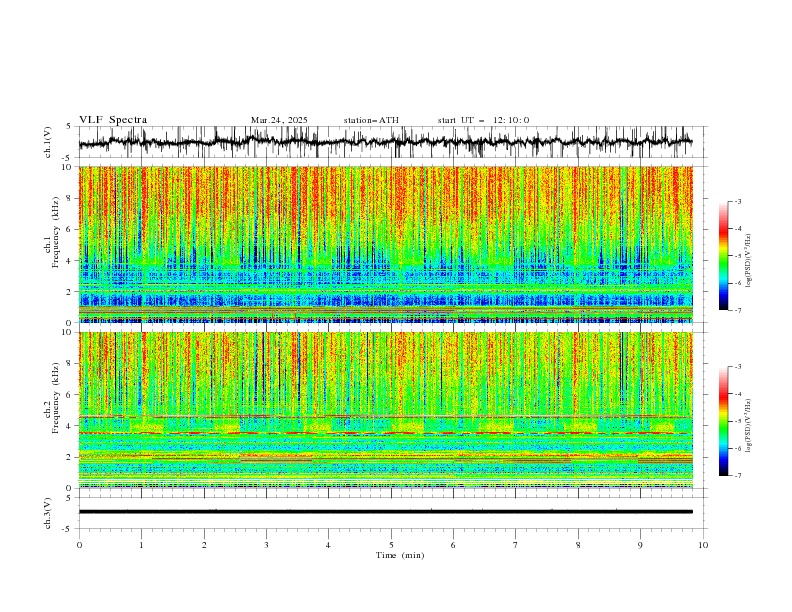The image size is (792, 612).
Task: Click the '-3' label on upper color scale
Action: (737, 201)
